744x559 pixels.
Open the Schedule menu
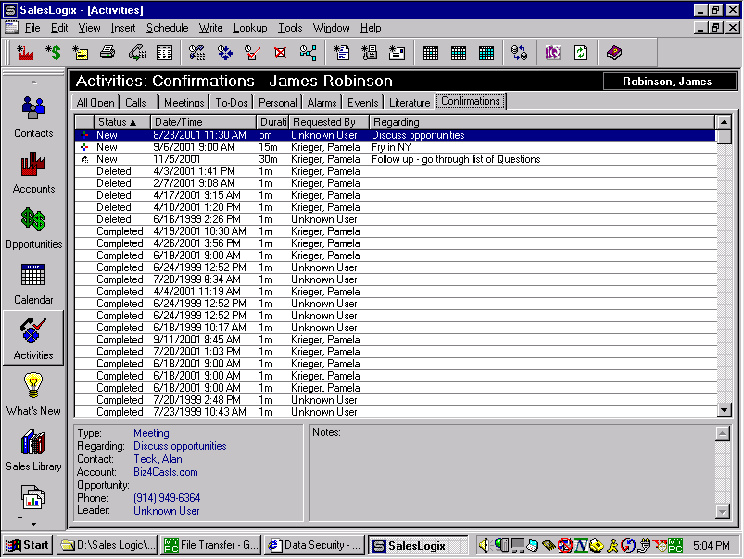pyautogui.click(x=167, y=28)
